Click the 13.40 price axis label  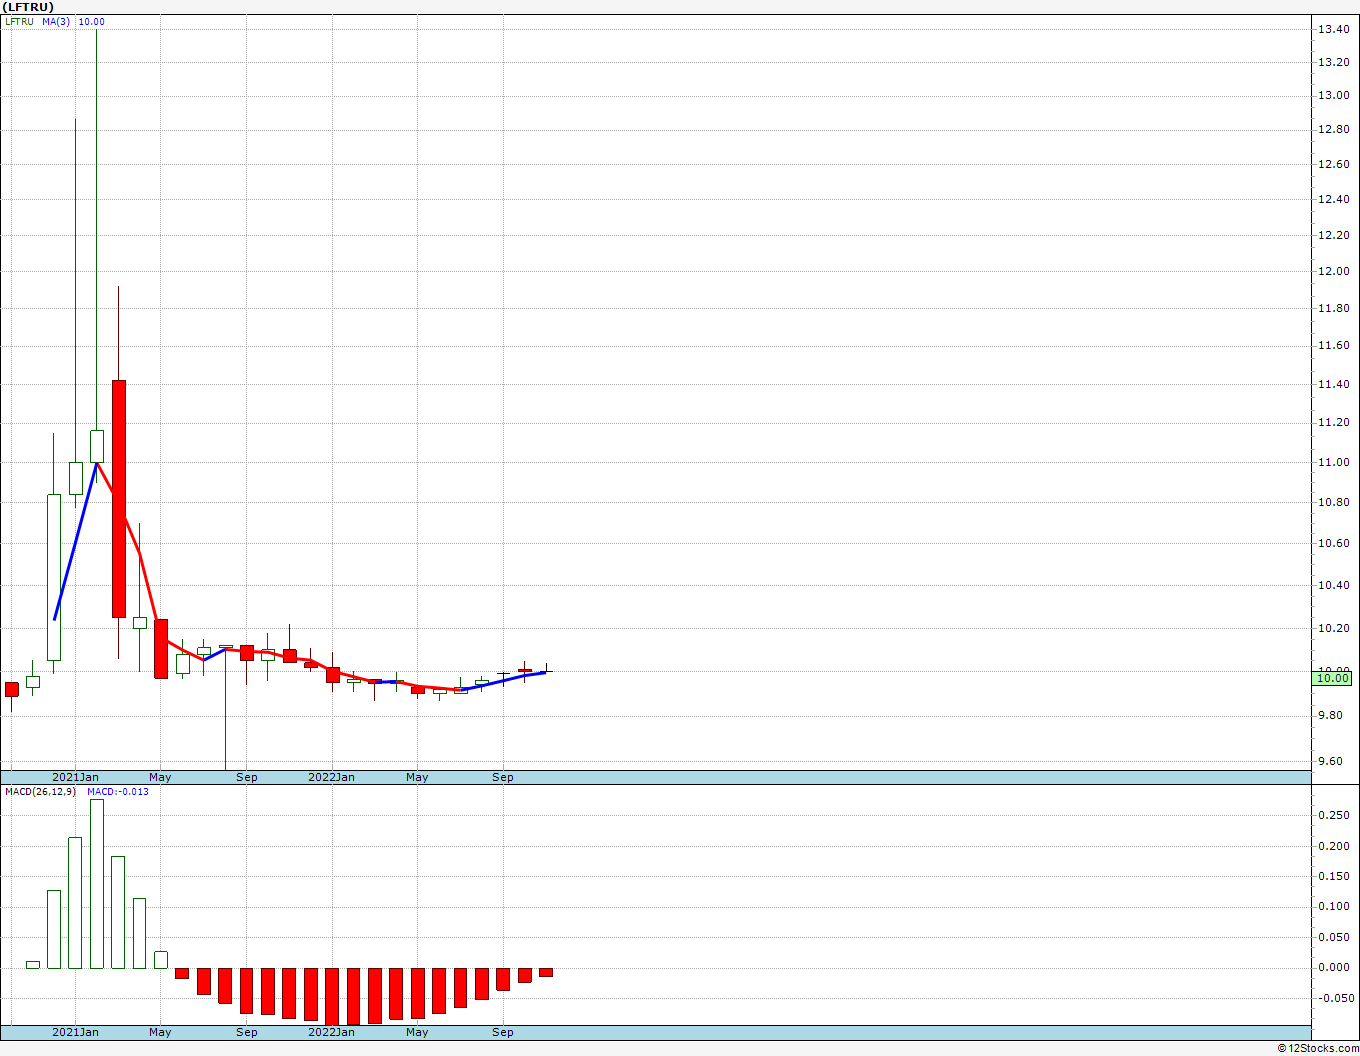(x=1332, y=30)
